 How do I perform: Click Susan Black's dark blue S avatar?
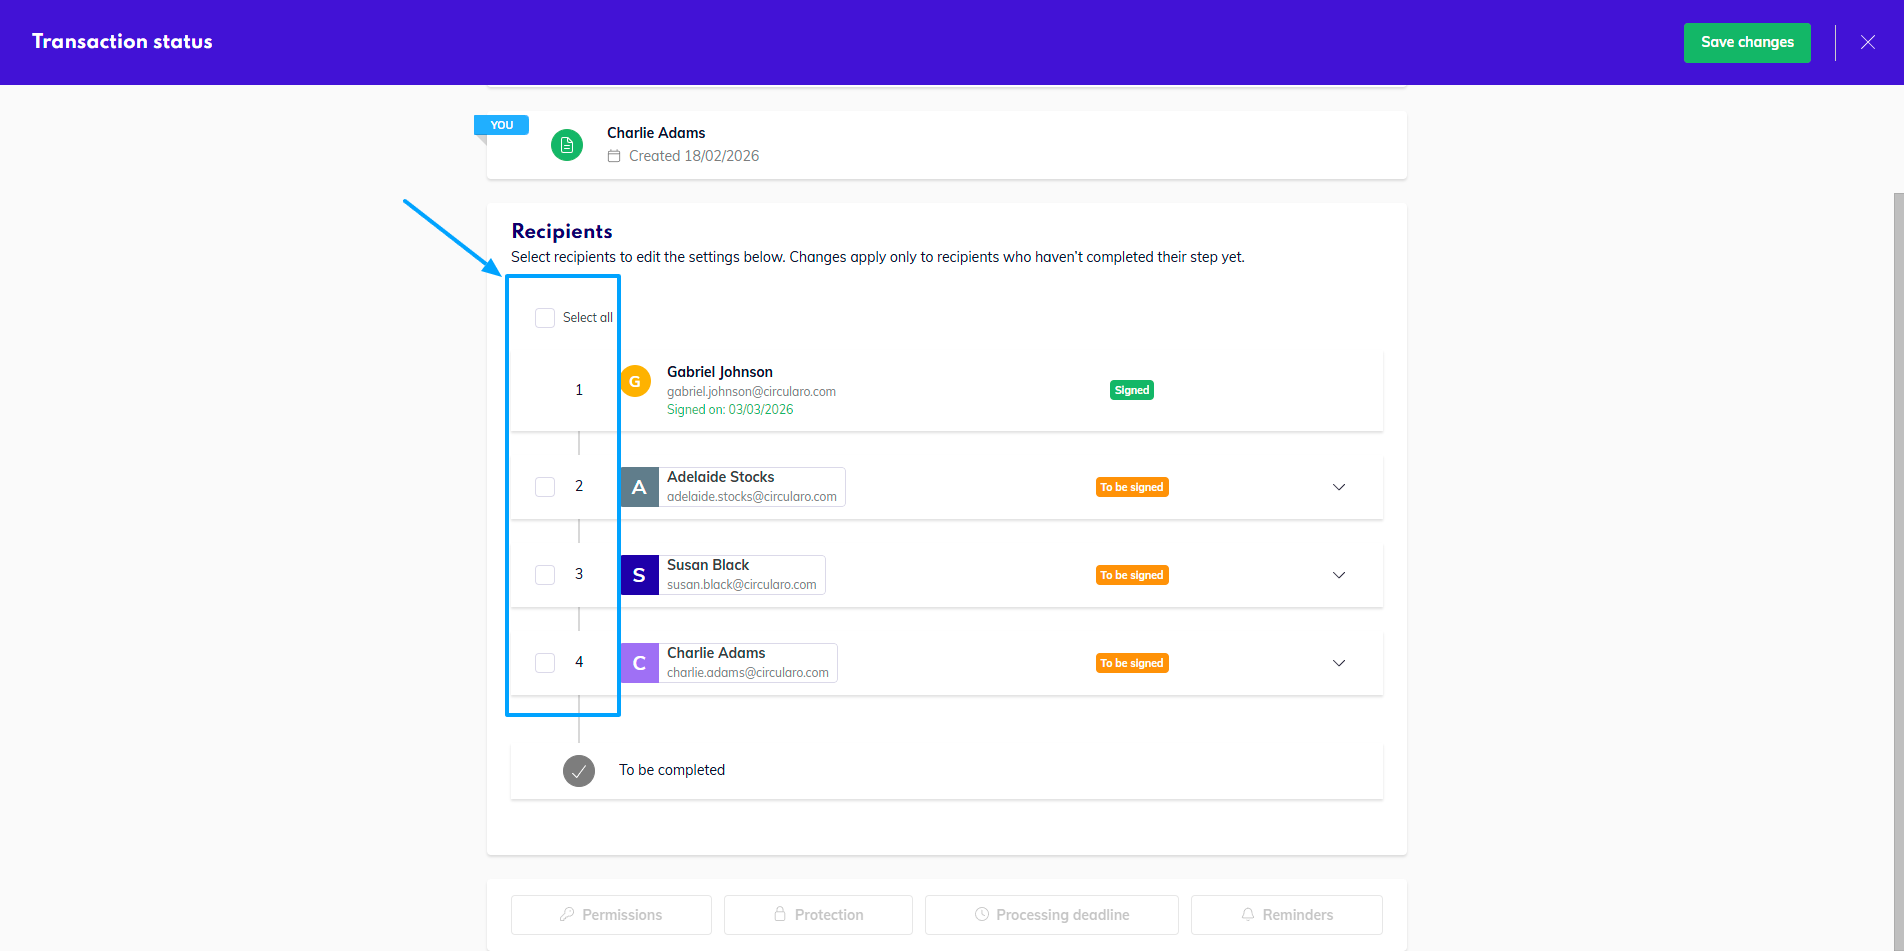pyautogui.click(x=640, y=575)
